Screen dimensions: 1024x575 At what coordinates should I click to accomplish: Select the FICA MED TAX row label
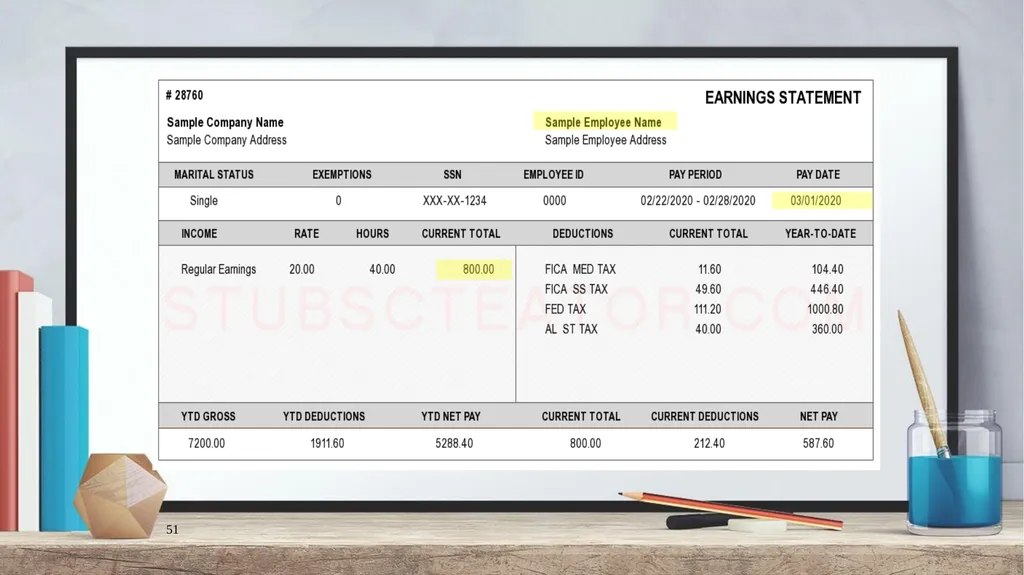pyautogui.click(x=580, y=269)
